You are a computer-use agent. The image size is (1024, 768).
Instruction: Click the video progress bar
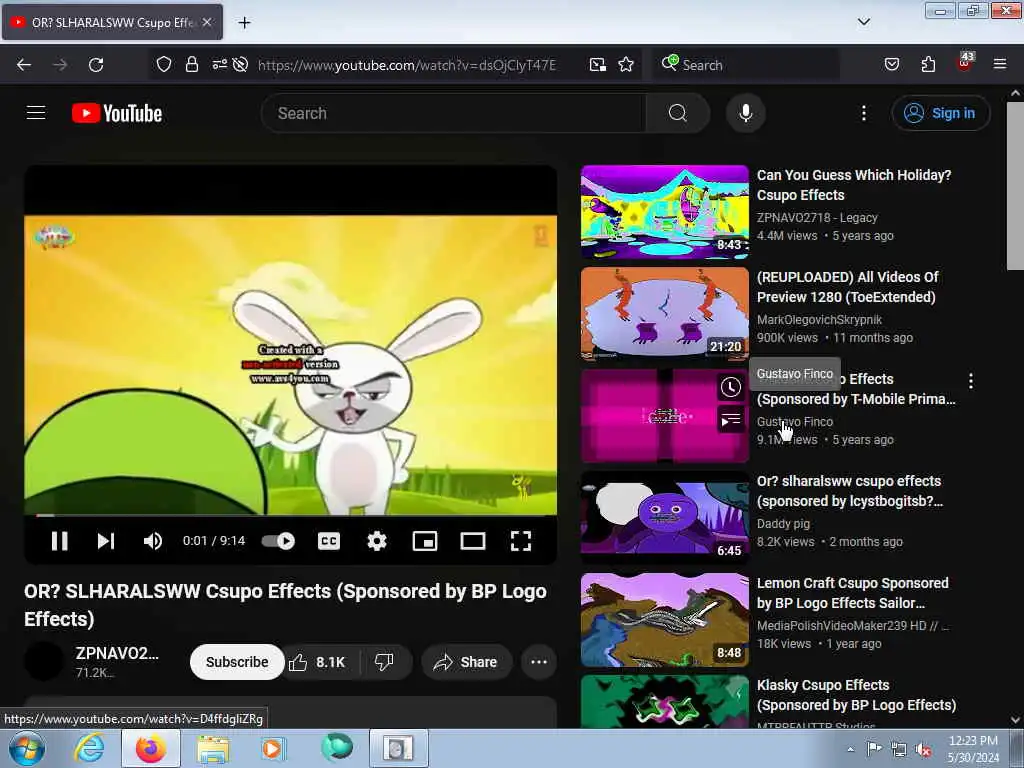click(x=291, y=515)
